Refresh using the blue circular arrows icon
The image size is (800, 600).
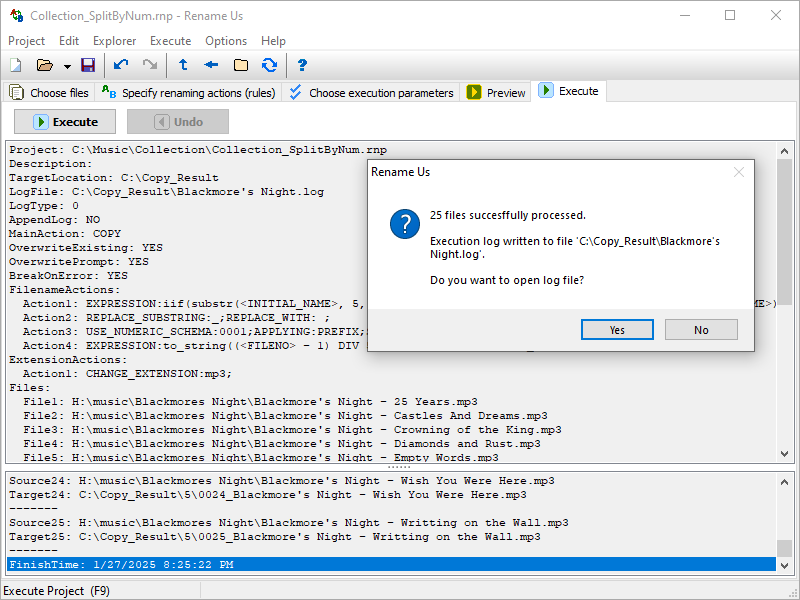269,65
